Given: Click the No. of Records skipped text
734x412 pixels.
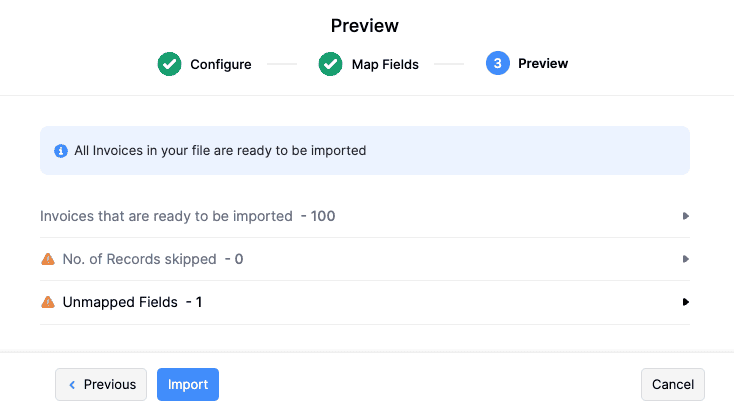Looking at the screenshot, I should 139,259.
